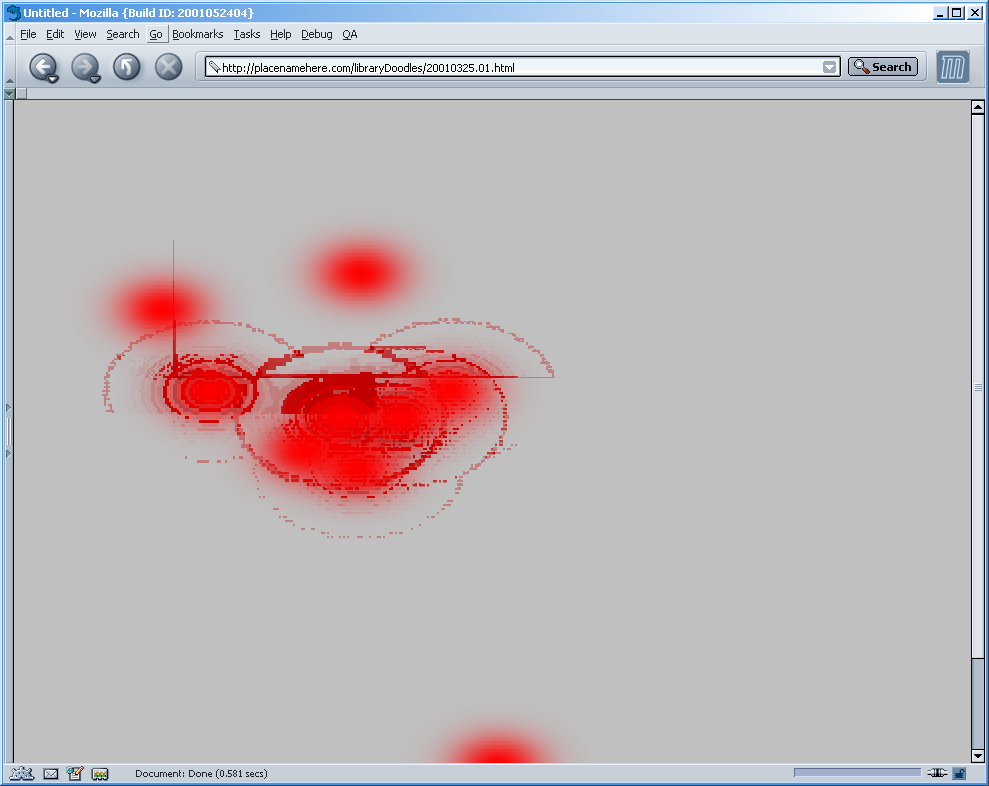This screenshot has width=989, height=786.
Task: Expand the Back button history arrow
Action: pos(54,78)
